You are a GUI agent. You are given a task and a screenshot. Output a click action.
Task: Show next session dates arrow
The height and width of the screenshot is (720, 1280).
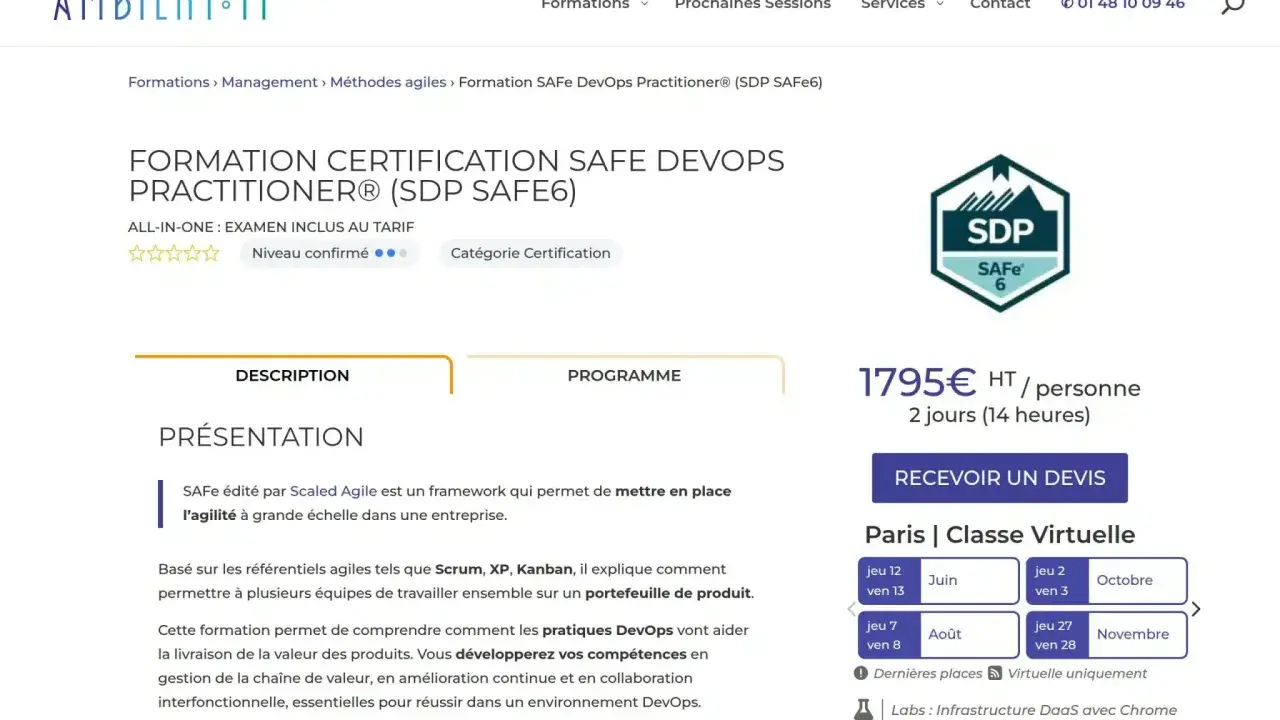coord(1196,609)
